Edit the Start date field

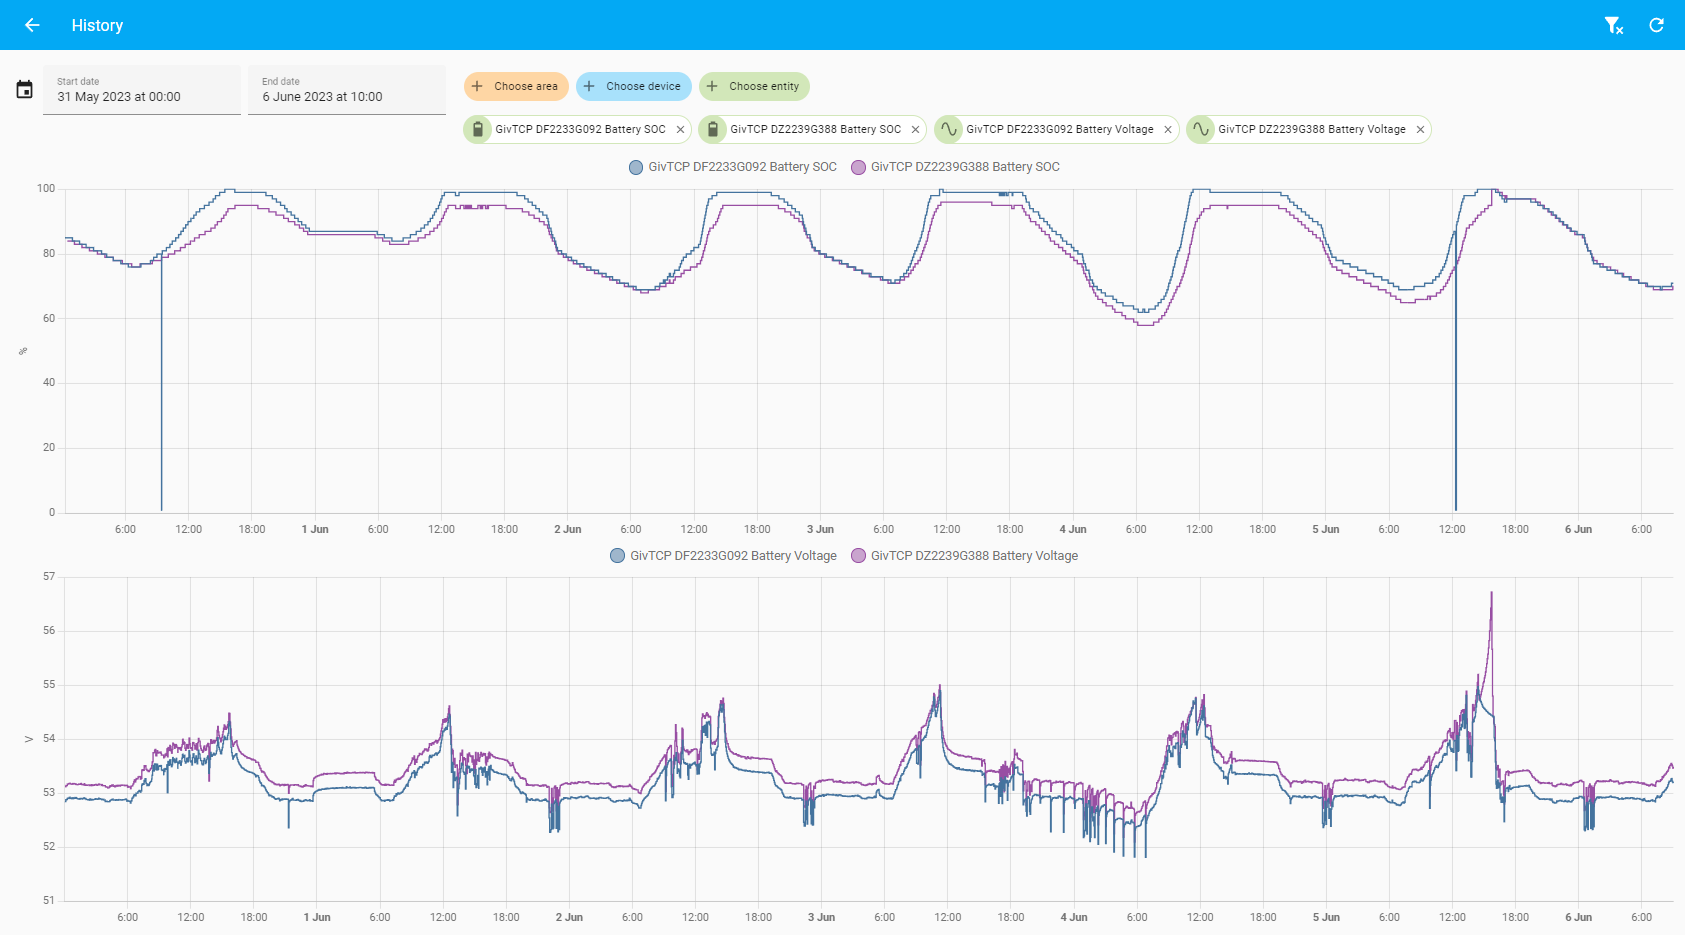coord(141,90)
